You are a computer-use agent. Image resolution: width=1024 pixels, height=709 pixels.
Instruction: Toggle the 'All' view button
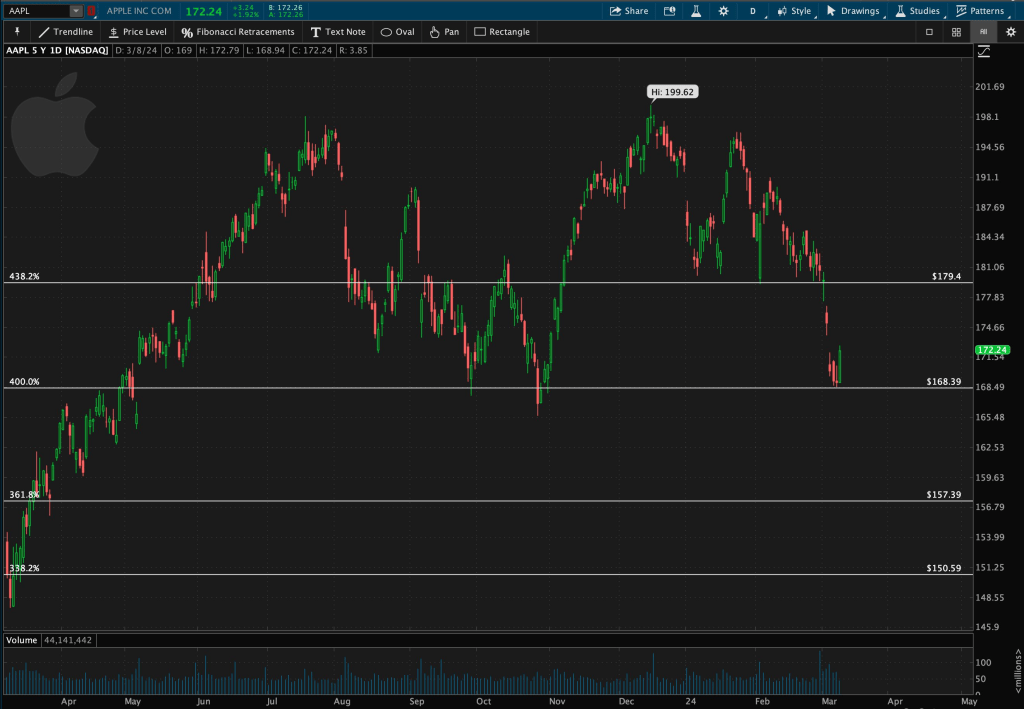[x=984, y=32]
